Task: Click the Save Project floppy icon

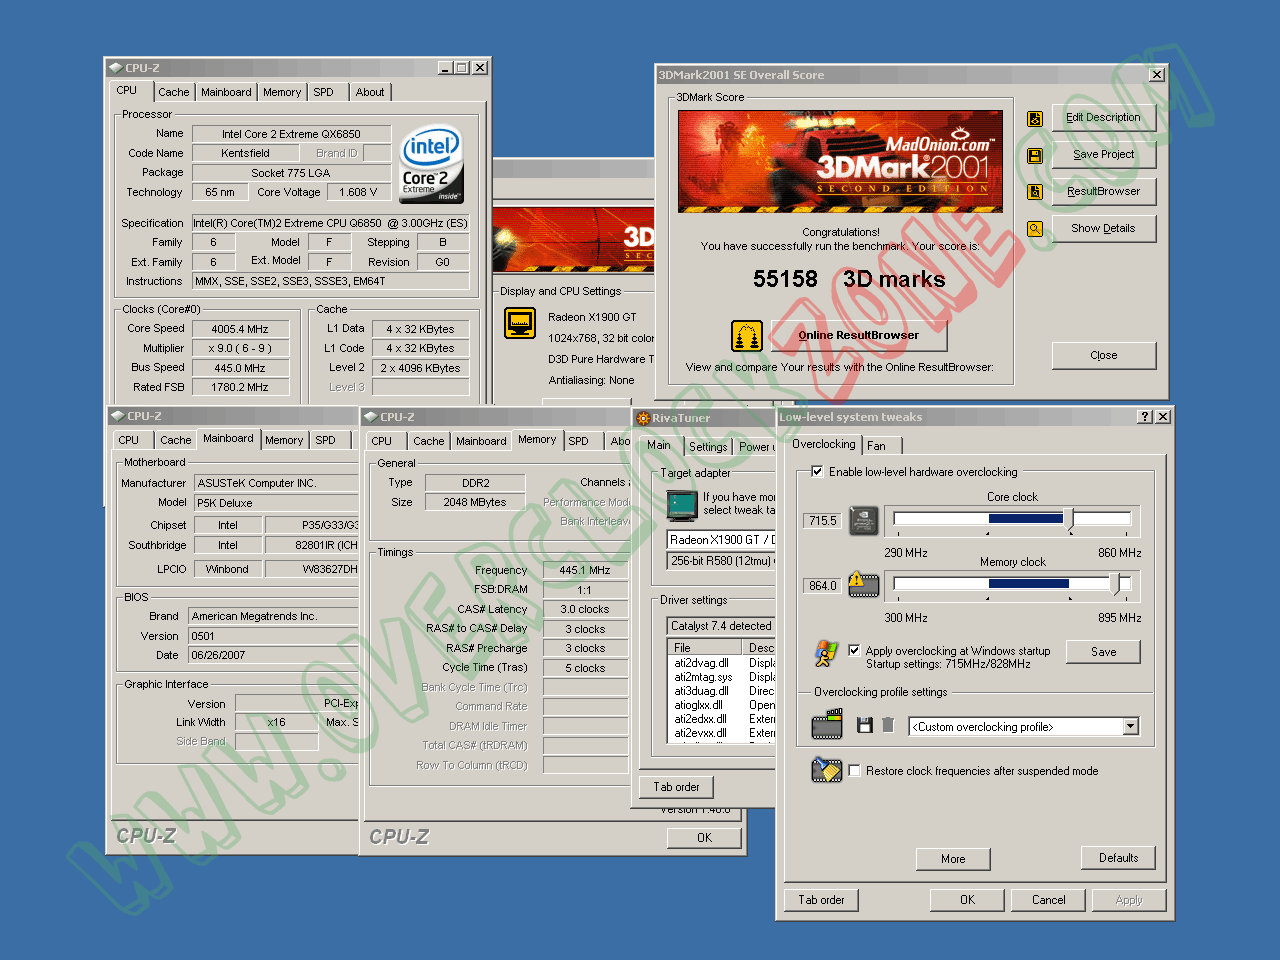Action: (1035, 156)
